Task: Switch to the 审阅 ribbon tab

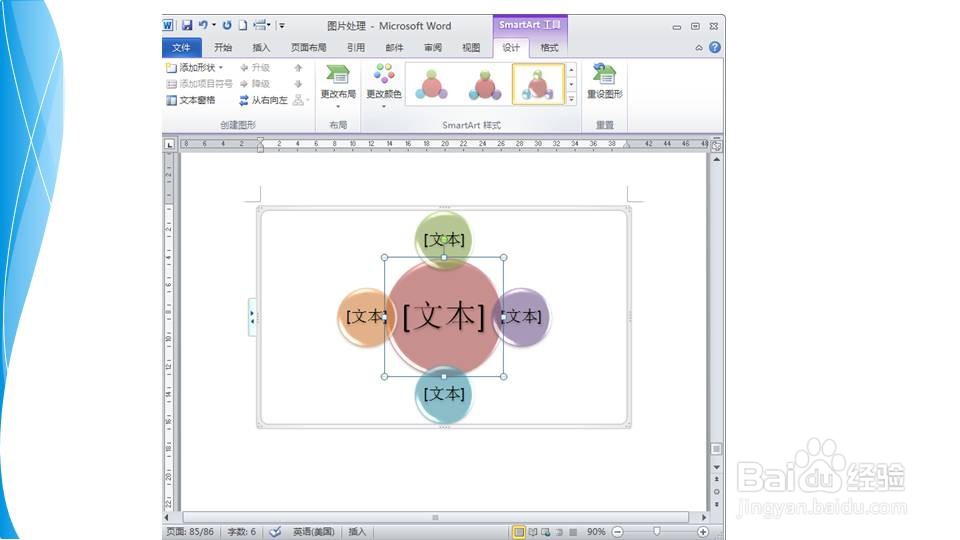Action: 433,47
